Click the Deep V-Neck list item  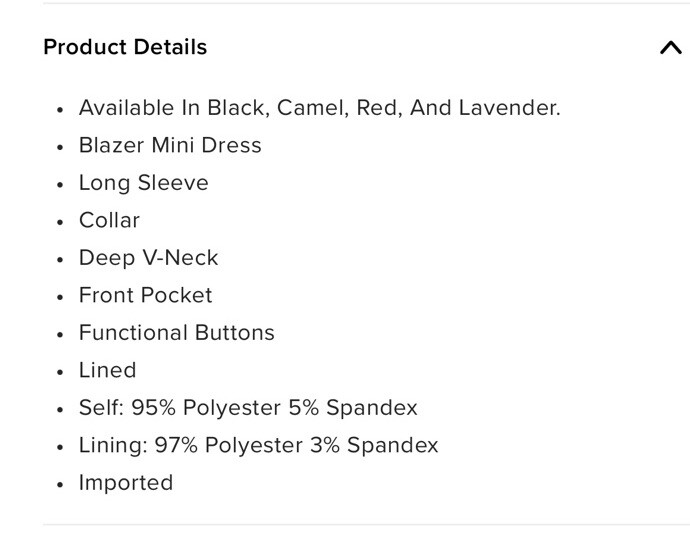148,258
